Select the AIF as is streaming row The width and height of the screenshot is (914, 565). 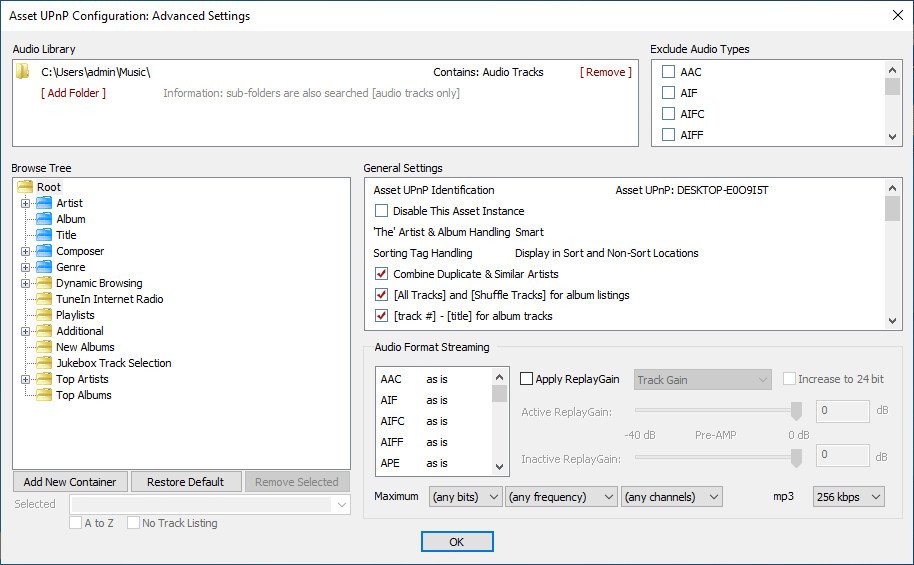pyautogui.click(x=434, y=400)
